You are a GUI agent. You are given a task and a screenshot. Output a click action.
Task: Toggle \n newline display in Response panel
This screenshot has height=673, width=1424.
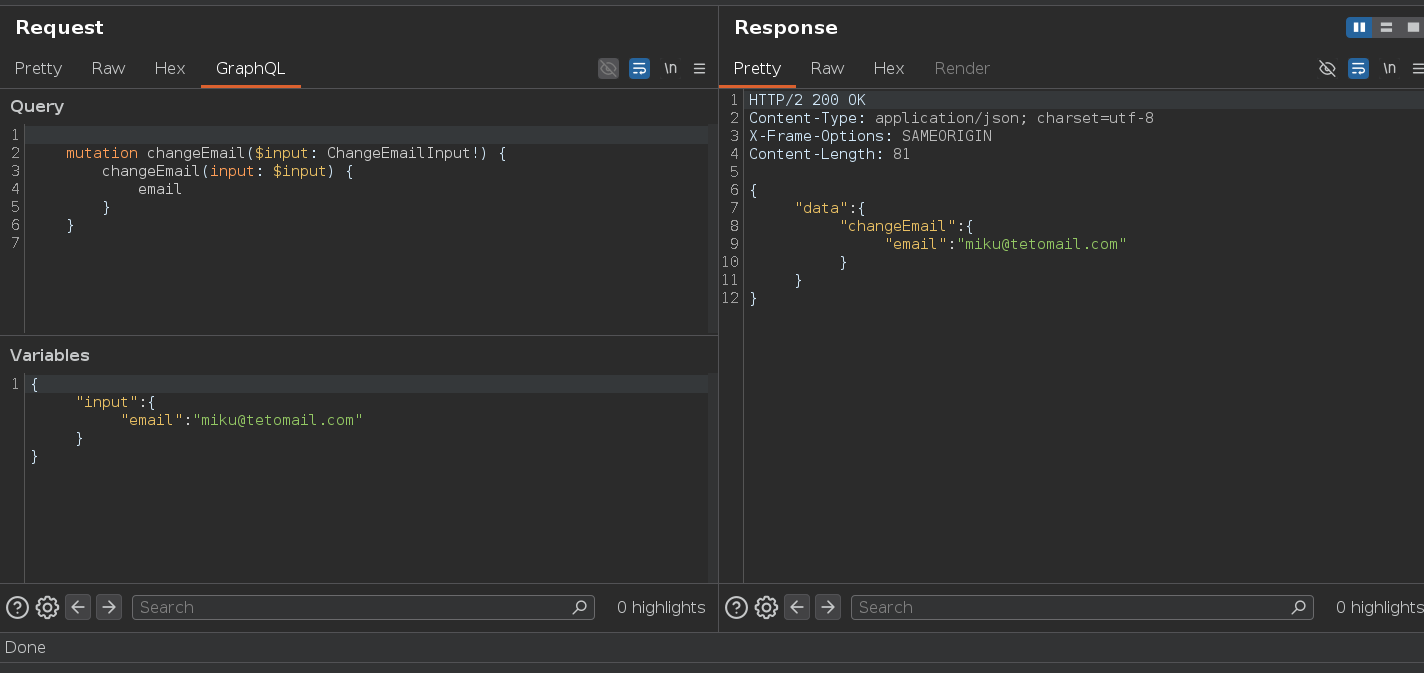click(x=1389, y=68)
